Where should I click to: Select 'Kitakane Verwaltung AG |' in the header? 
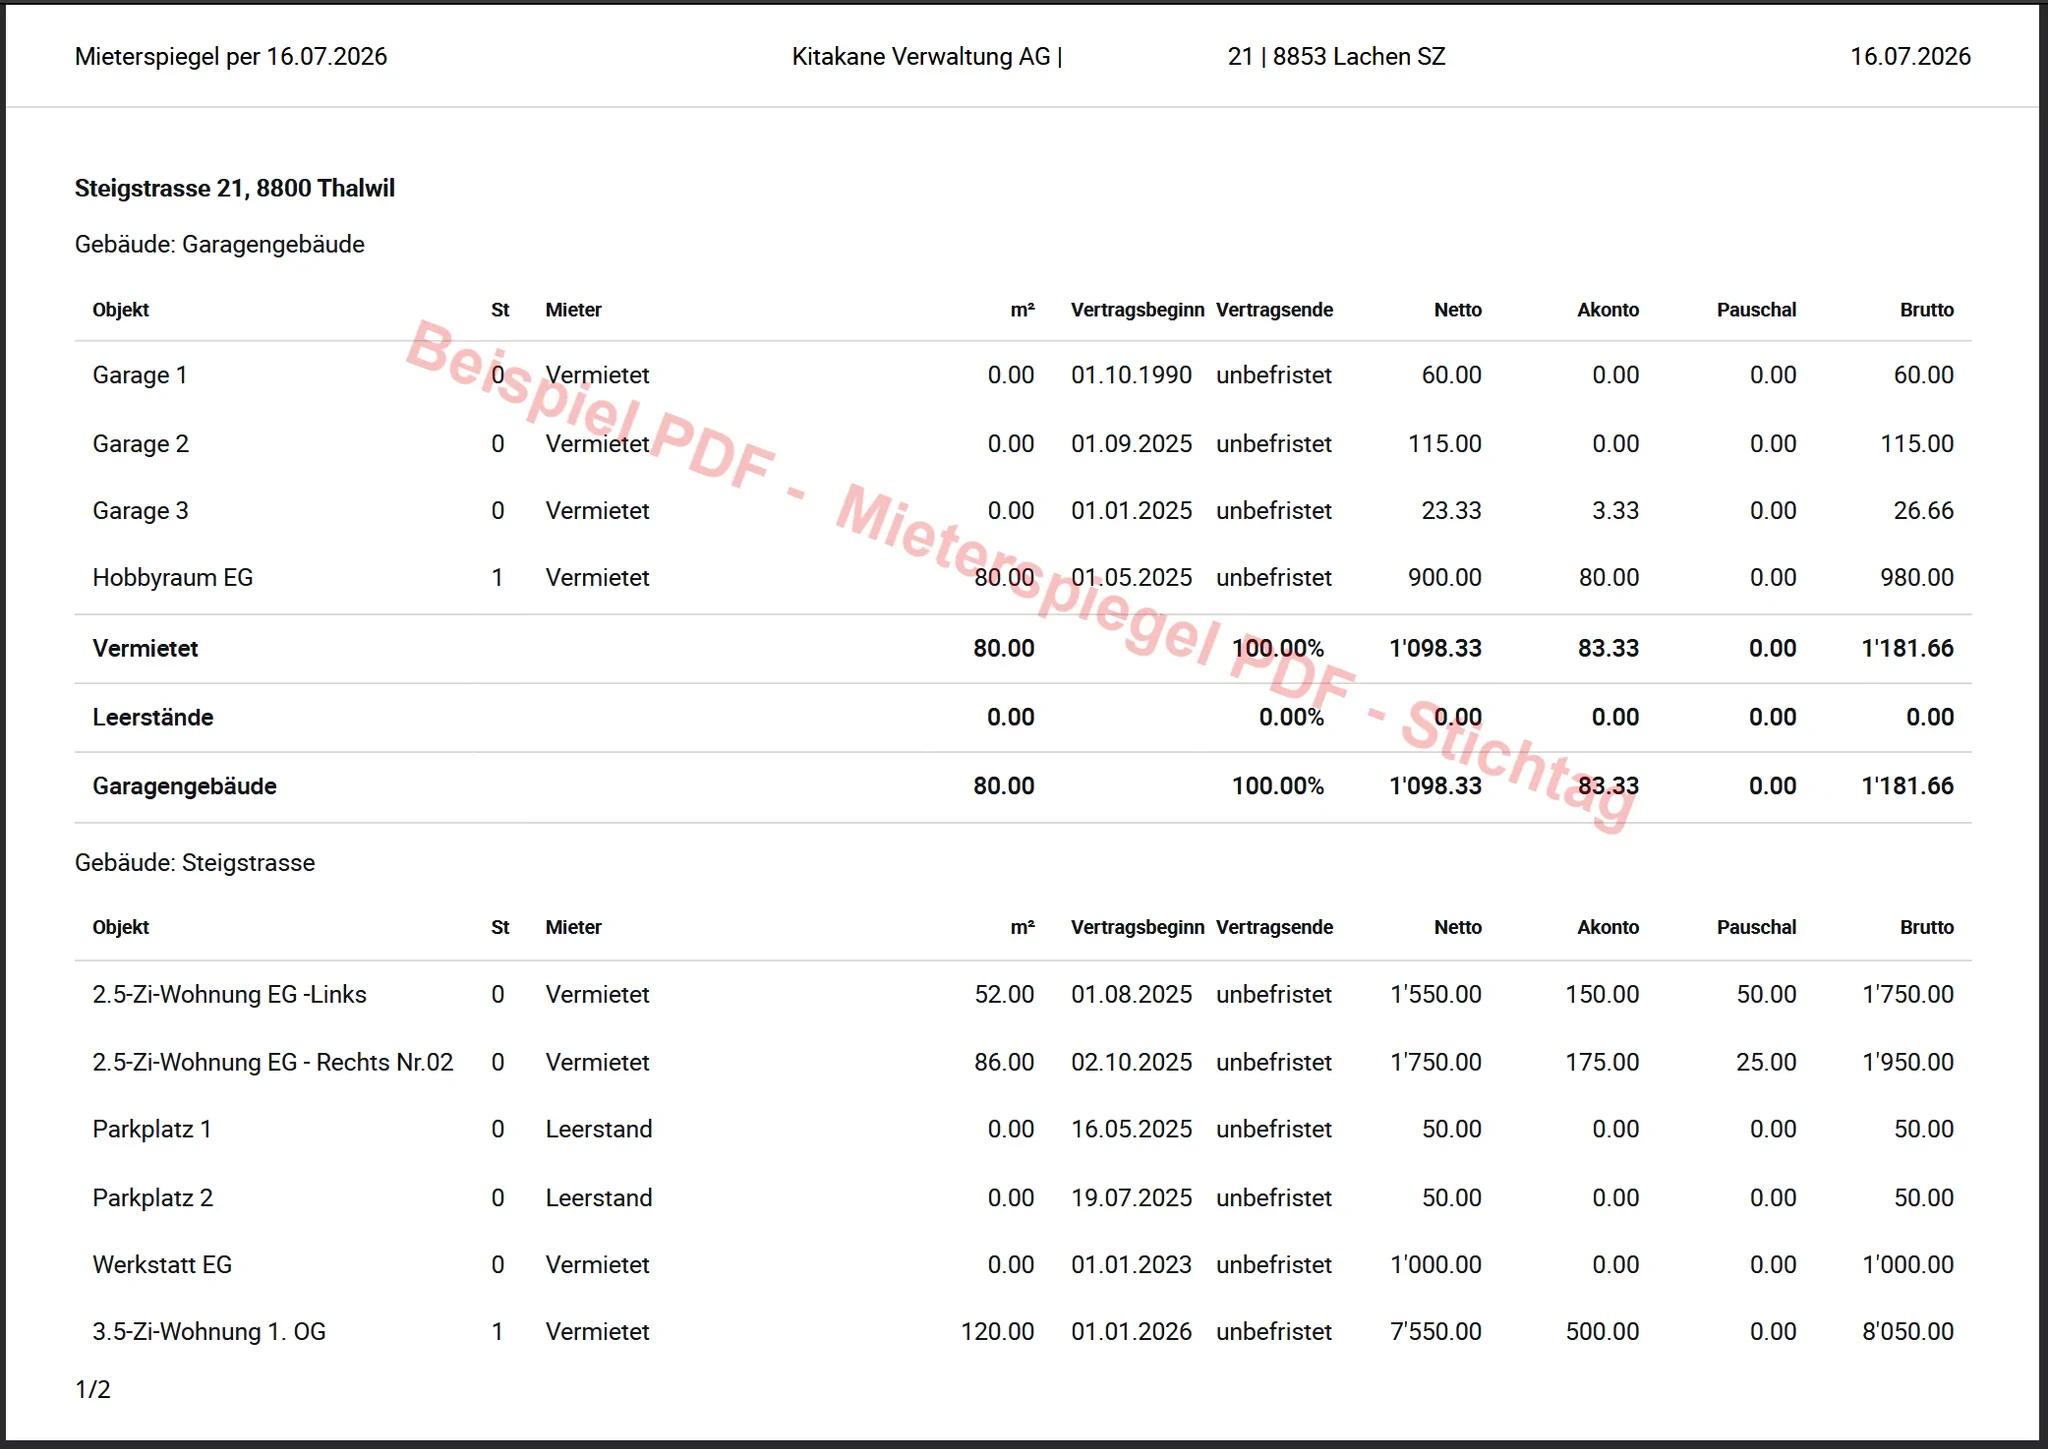tap(927, 57)
